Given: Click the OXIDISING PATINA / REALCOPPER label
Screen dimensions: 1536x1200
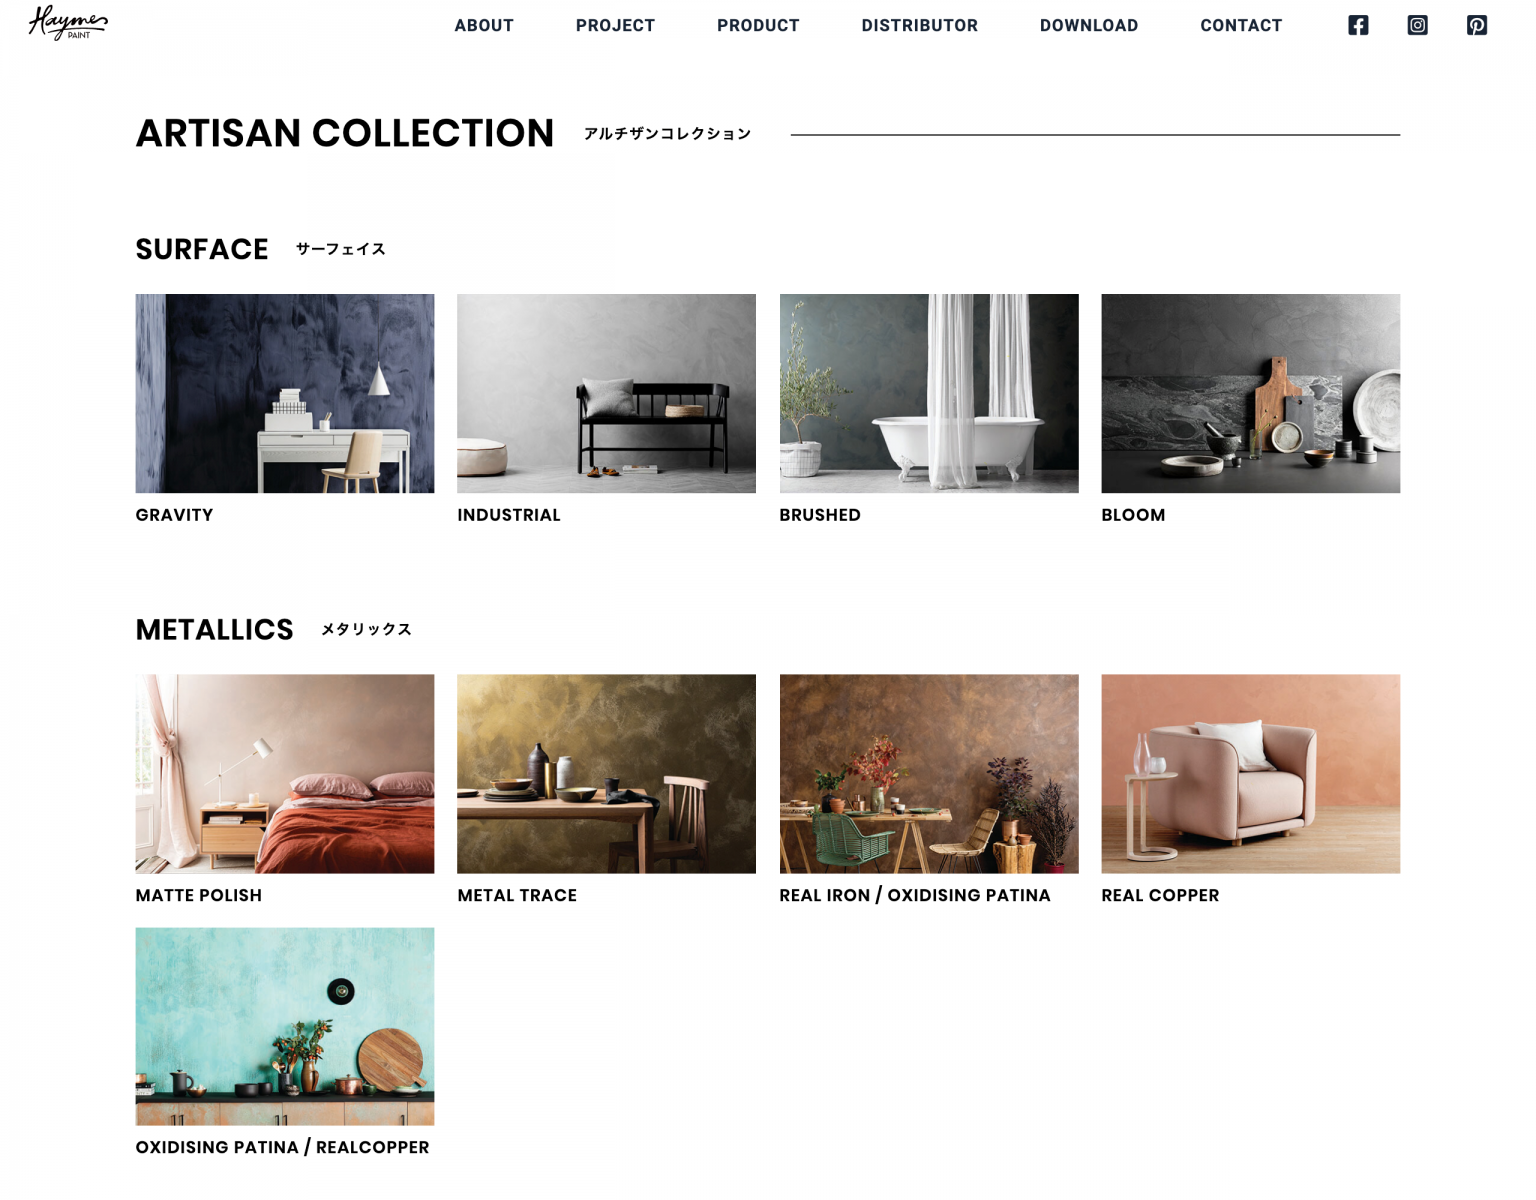Looking at the screenshot, I should point(282,1148).
